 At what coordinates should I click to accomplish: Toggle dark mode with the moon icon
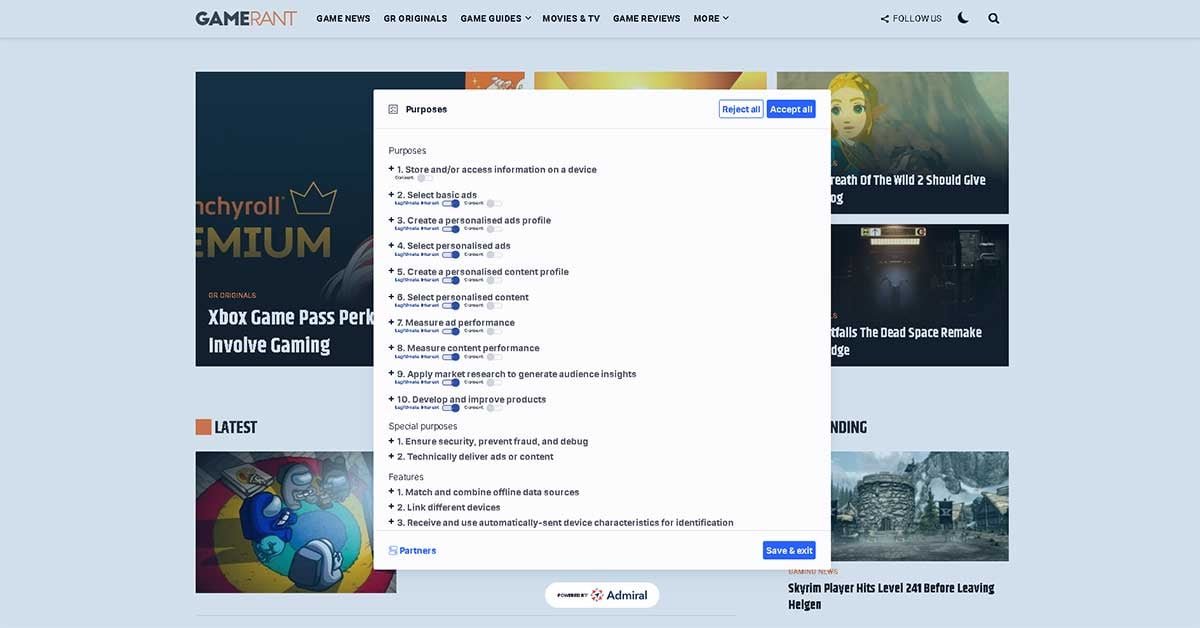(x=963, y=18)
